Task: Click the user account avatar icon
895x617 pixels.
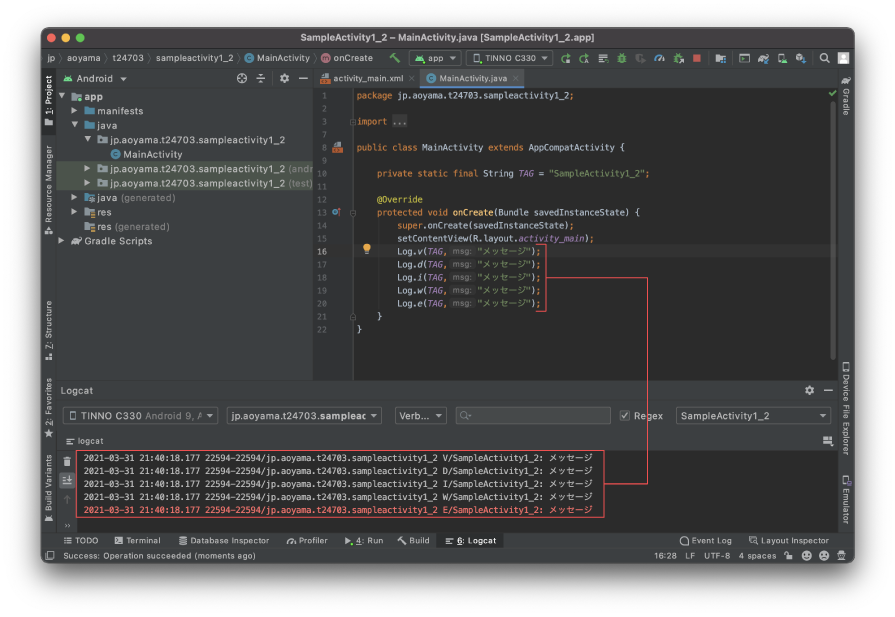Action: click(843, 58)
